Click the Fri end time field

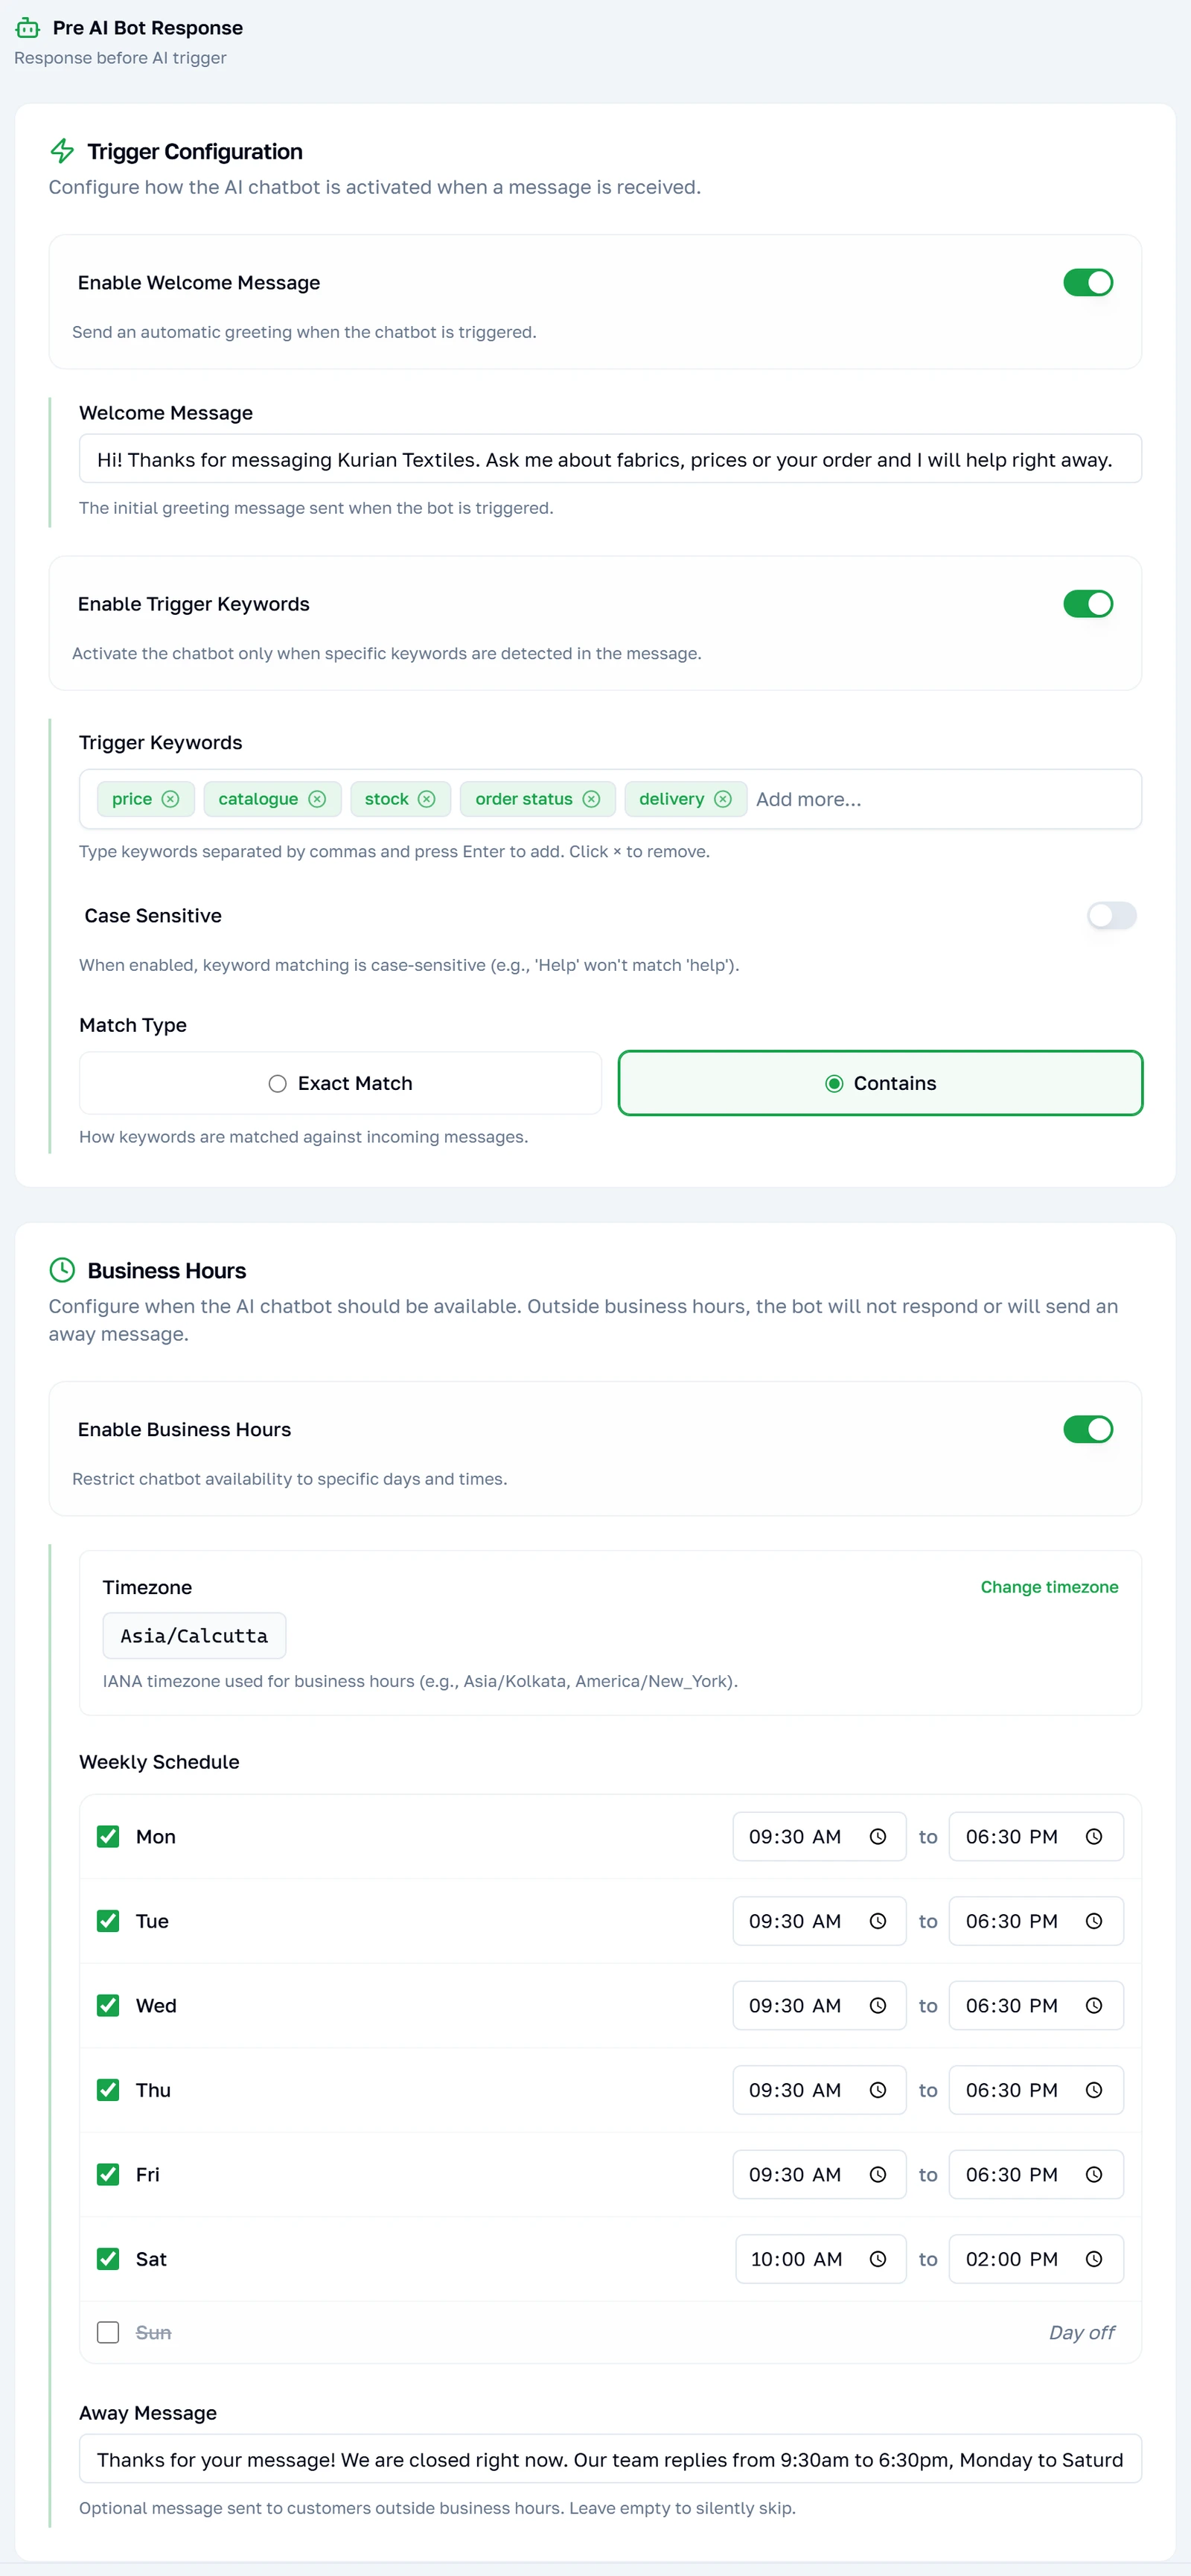(1036, 2175)
